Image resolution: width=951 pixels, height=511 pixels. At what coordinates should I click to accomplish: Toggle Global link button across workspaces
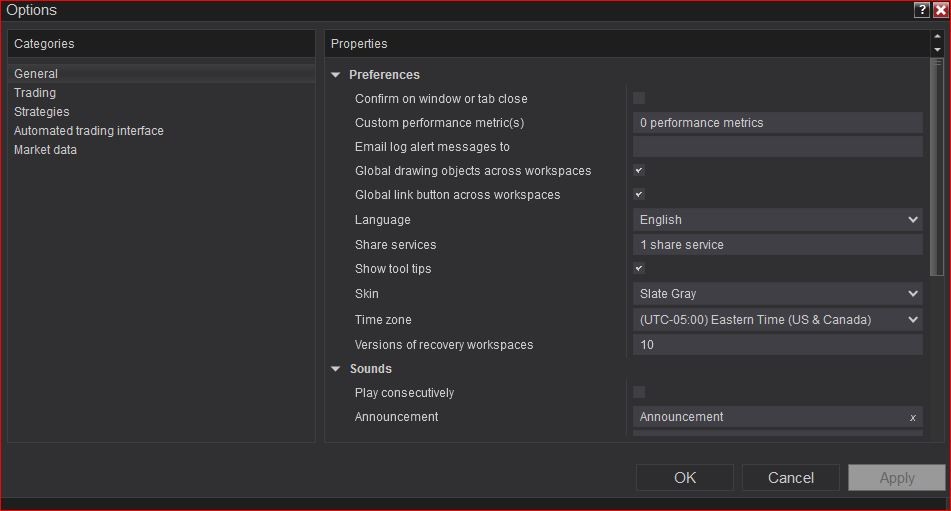coord(639,194)
